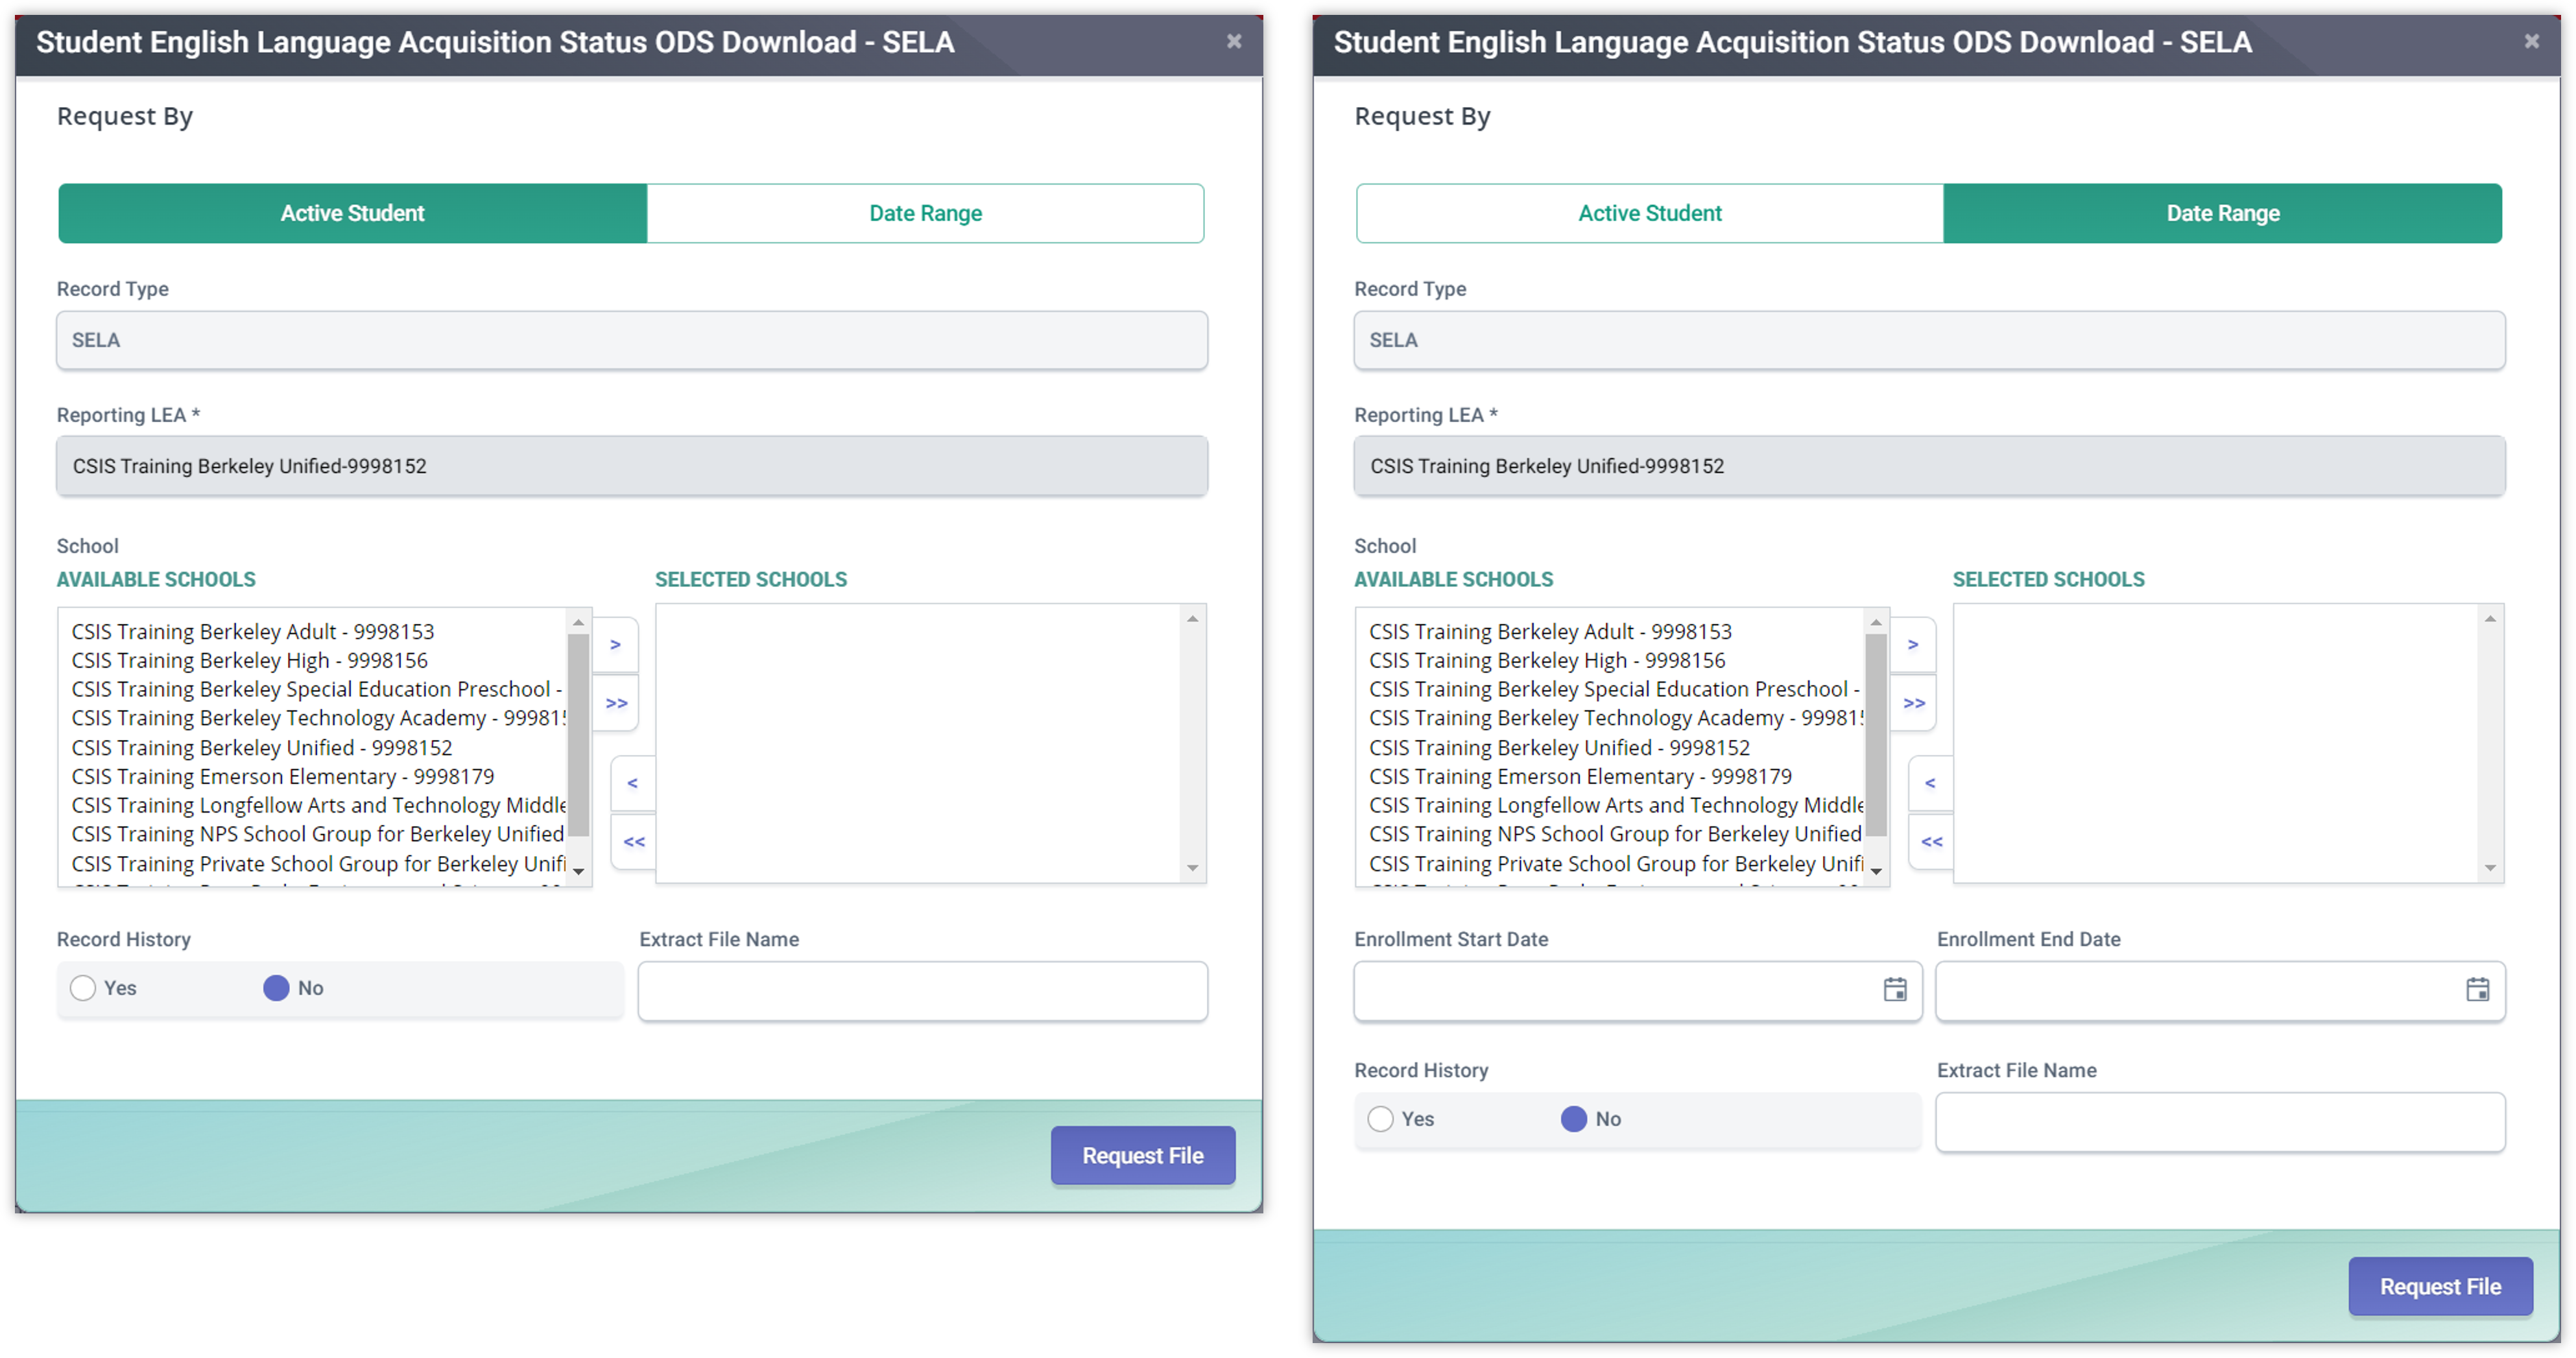Select Emerson Elementary in left dialog
2576x1358 pixels.
[283, 777]
